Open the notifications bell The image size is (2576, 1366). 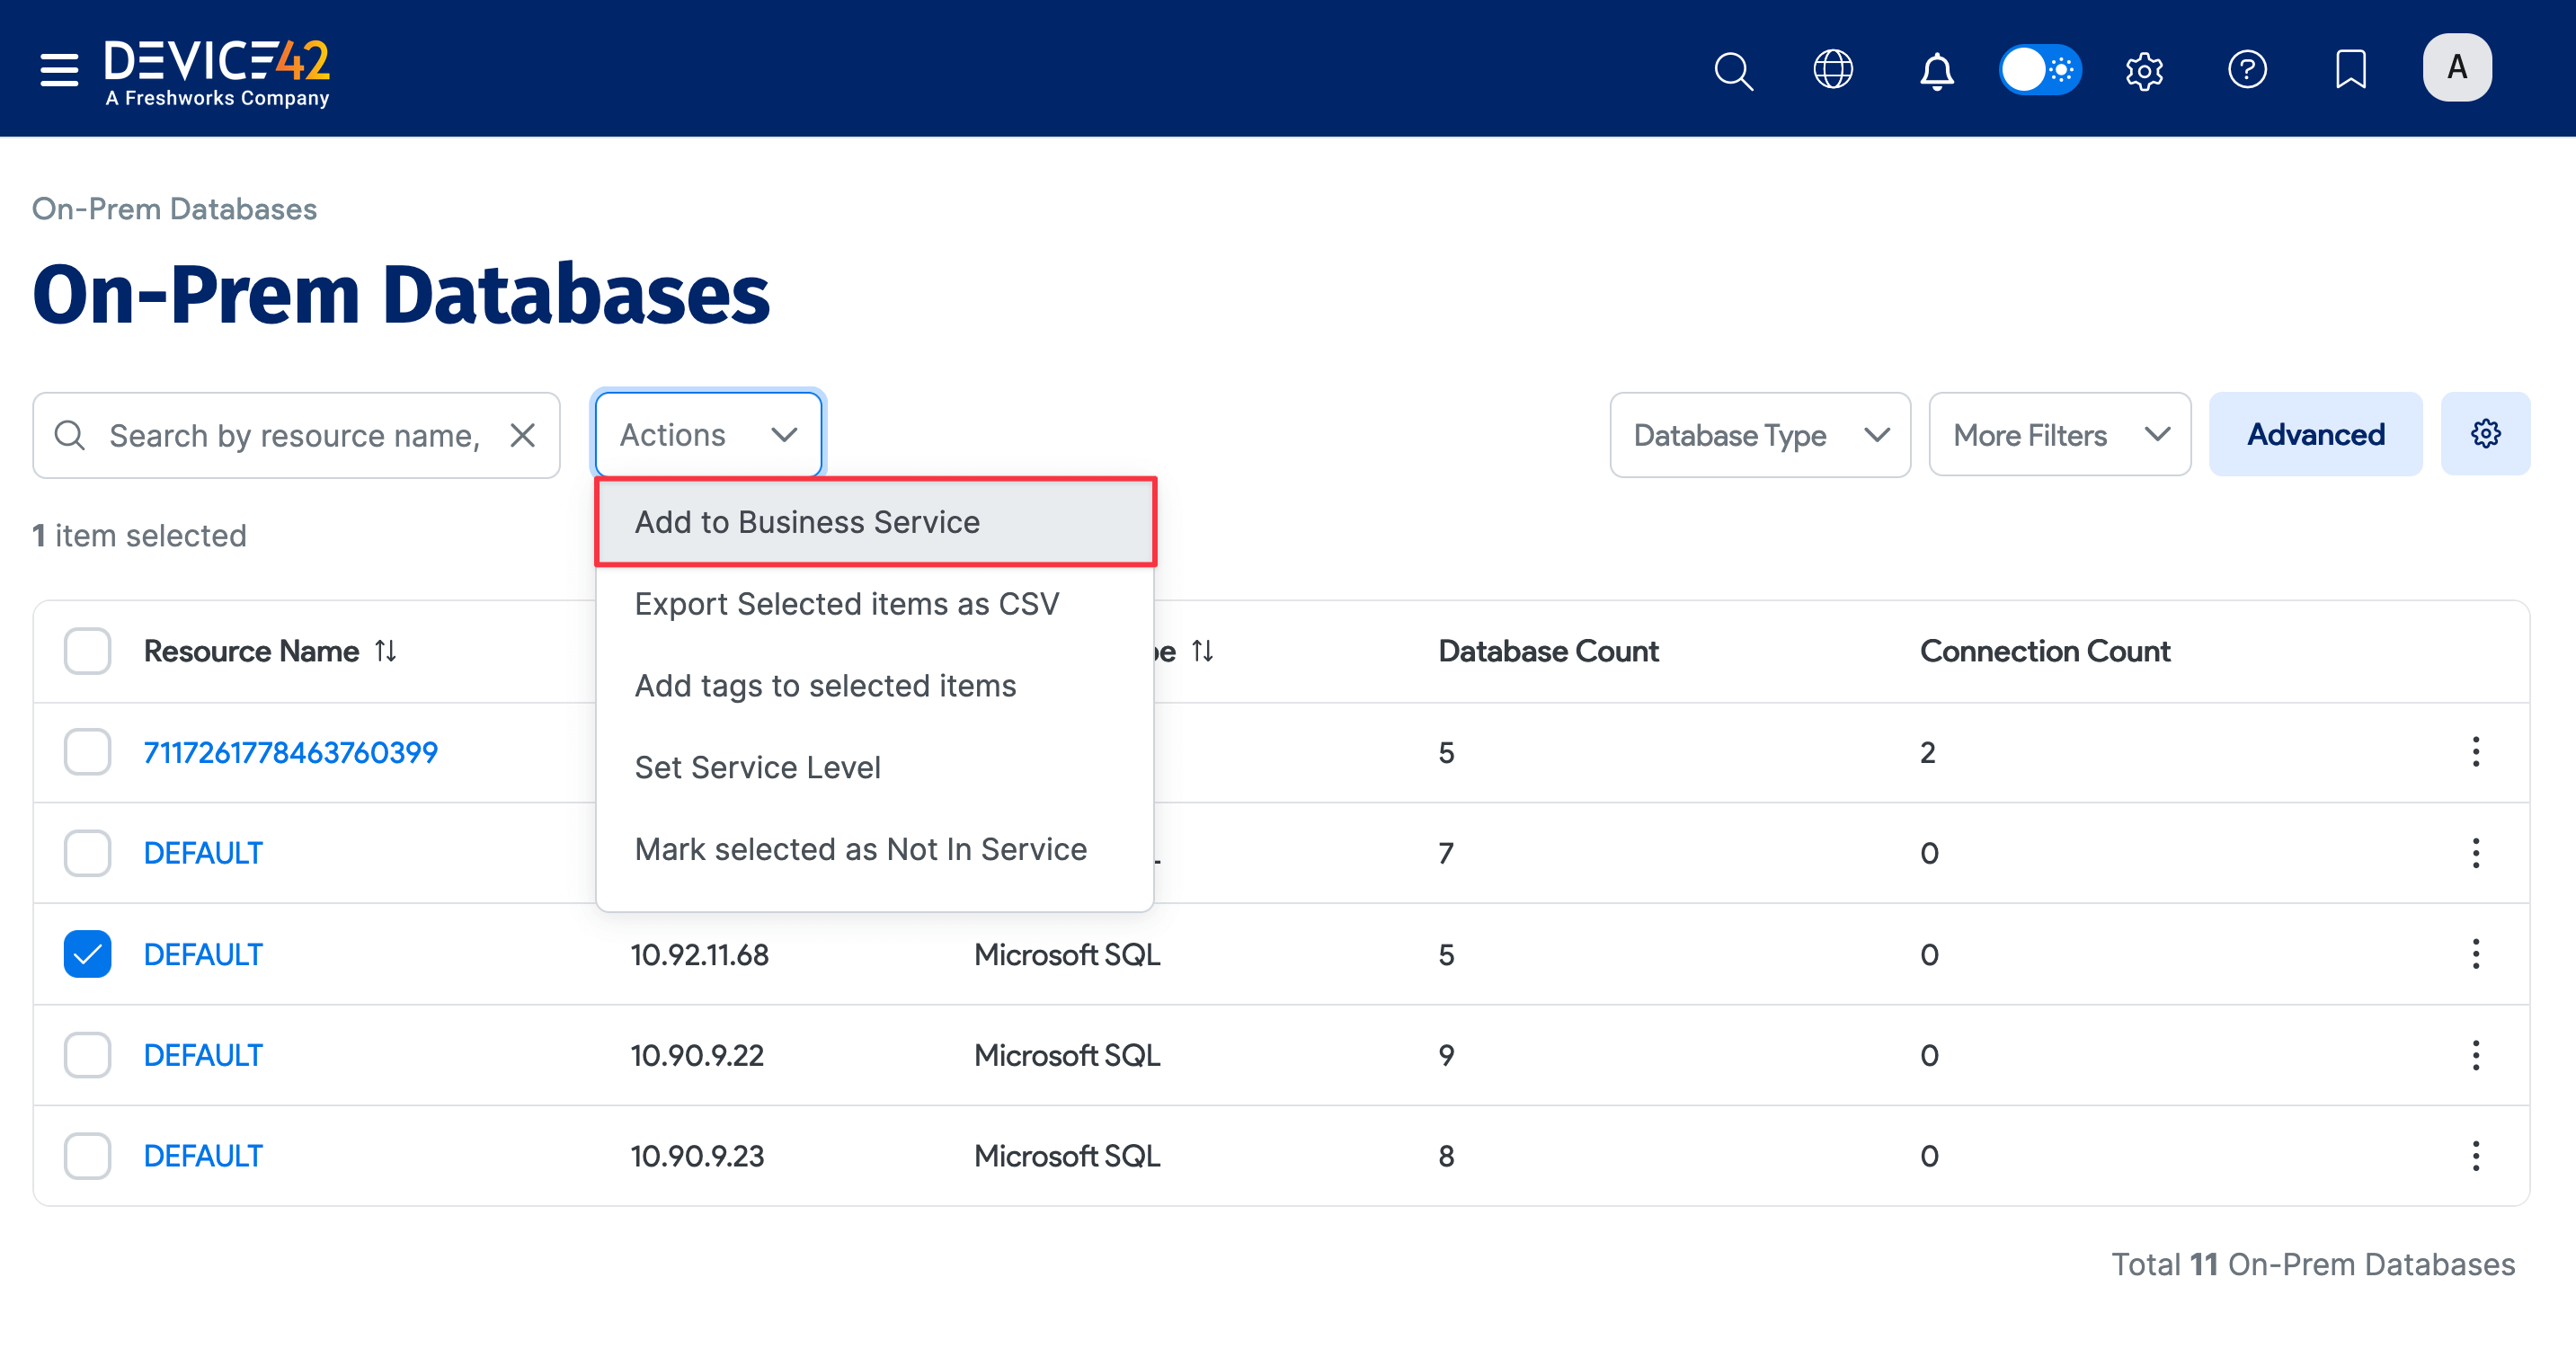click(1937, 71)
